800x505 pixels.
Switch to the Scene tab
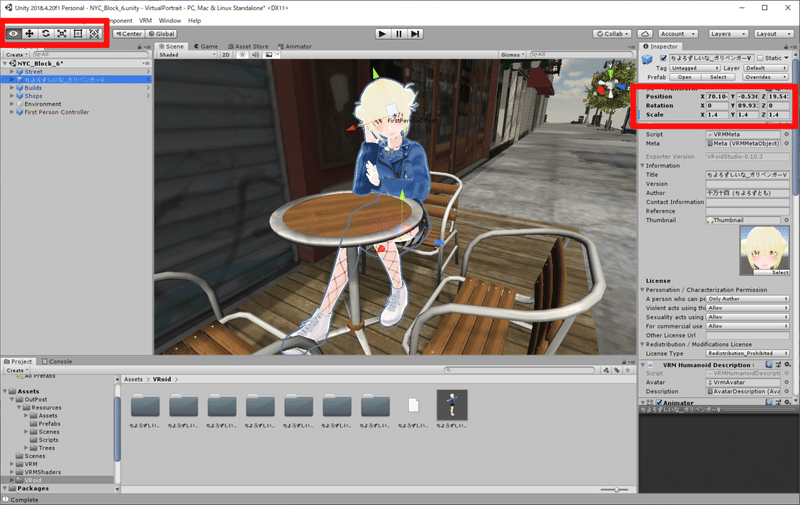171,46
